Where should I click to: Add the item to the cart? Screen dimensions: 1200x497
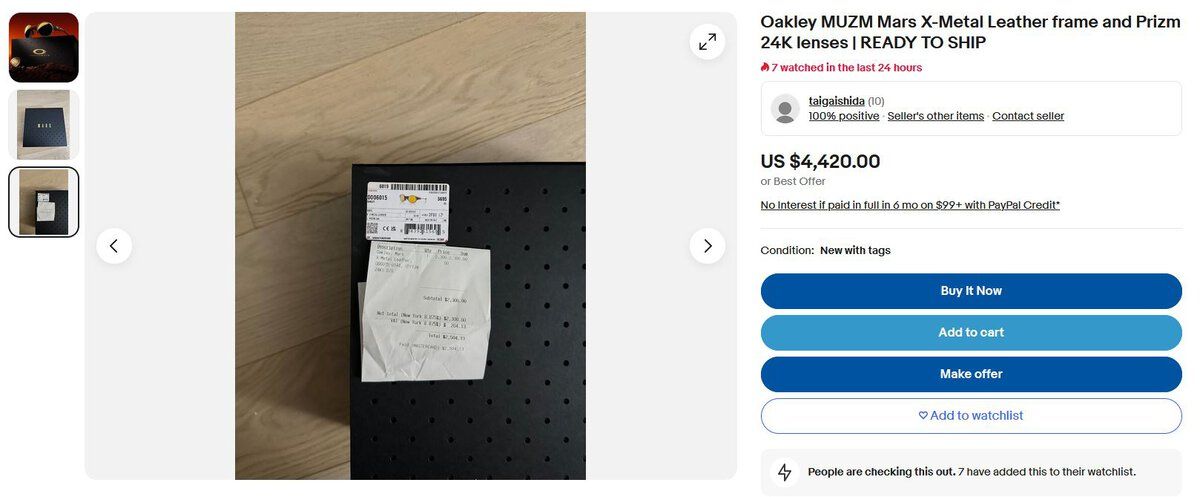971,333
